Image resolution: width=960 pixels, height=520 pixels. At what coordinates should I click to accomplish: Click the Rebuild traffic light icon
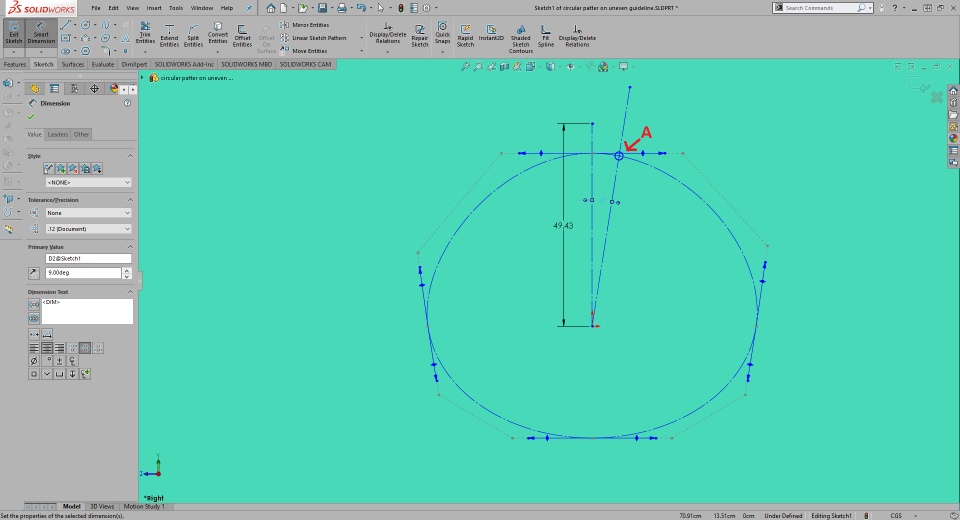click(400, 8)
